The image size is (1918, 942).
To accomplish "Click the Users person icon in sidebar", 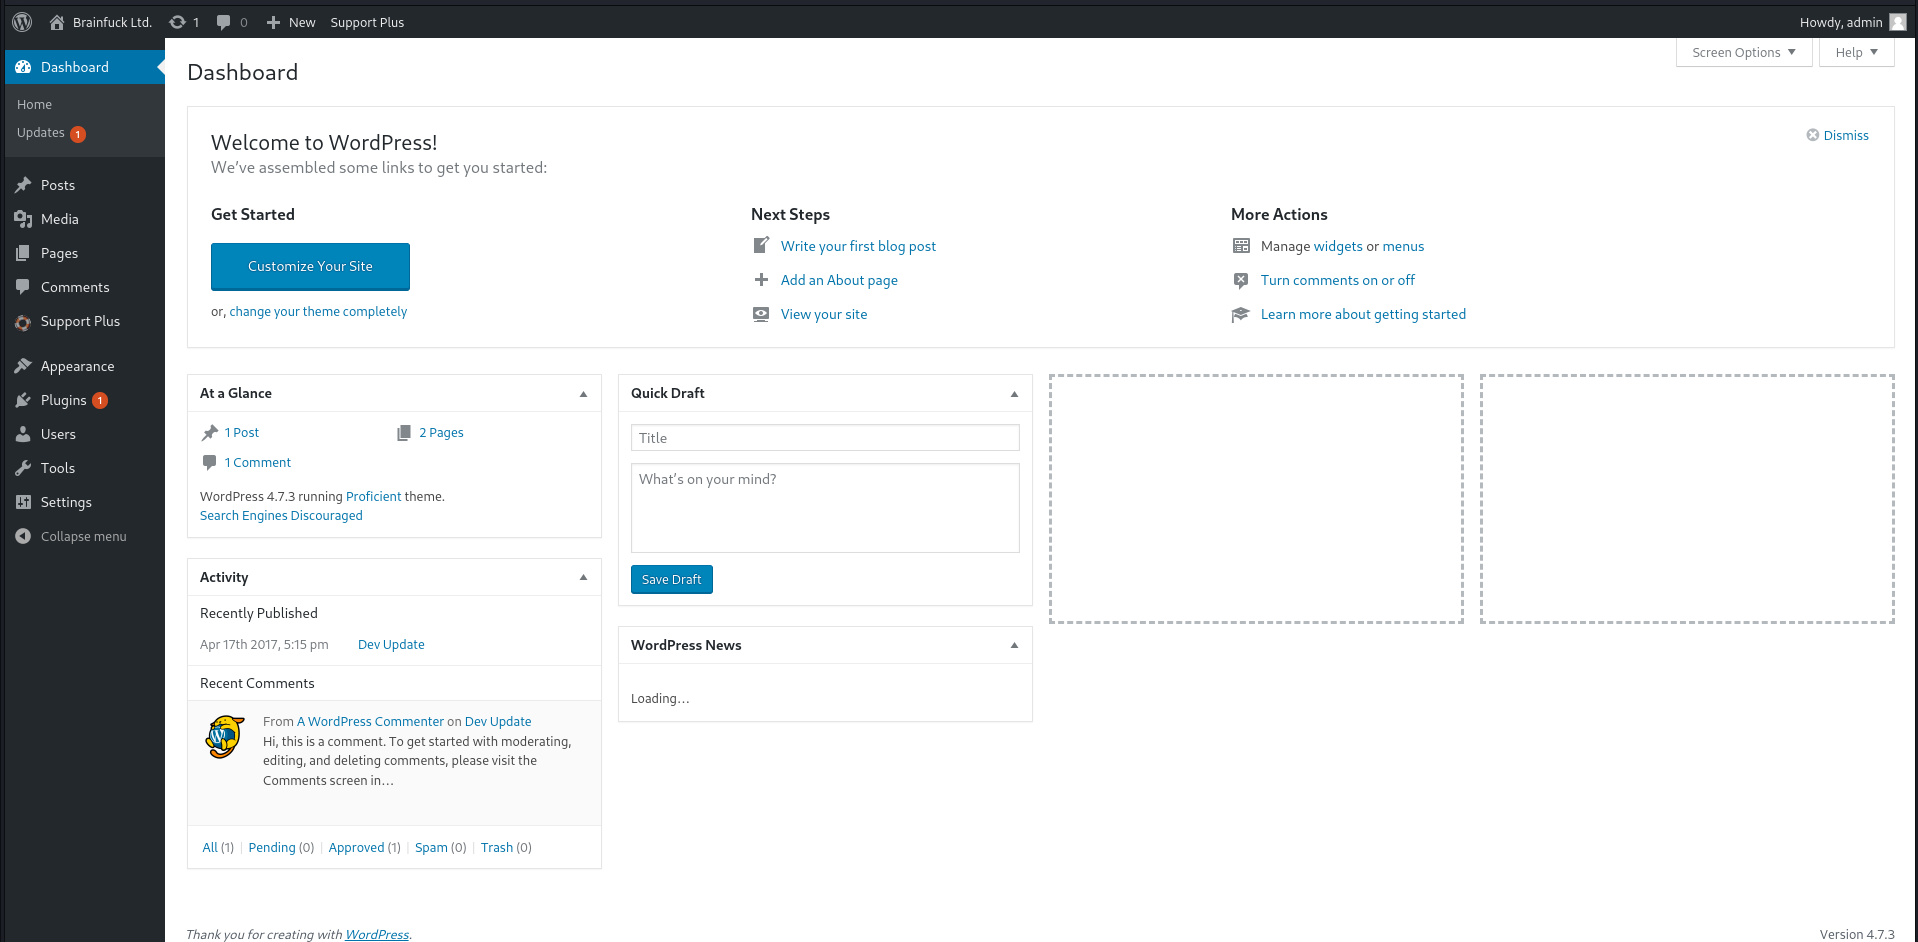I will click(x=23, y=434).
